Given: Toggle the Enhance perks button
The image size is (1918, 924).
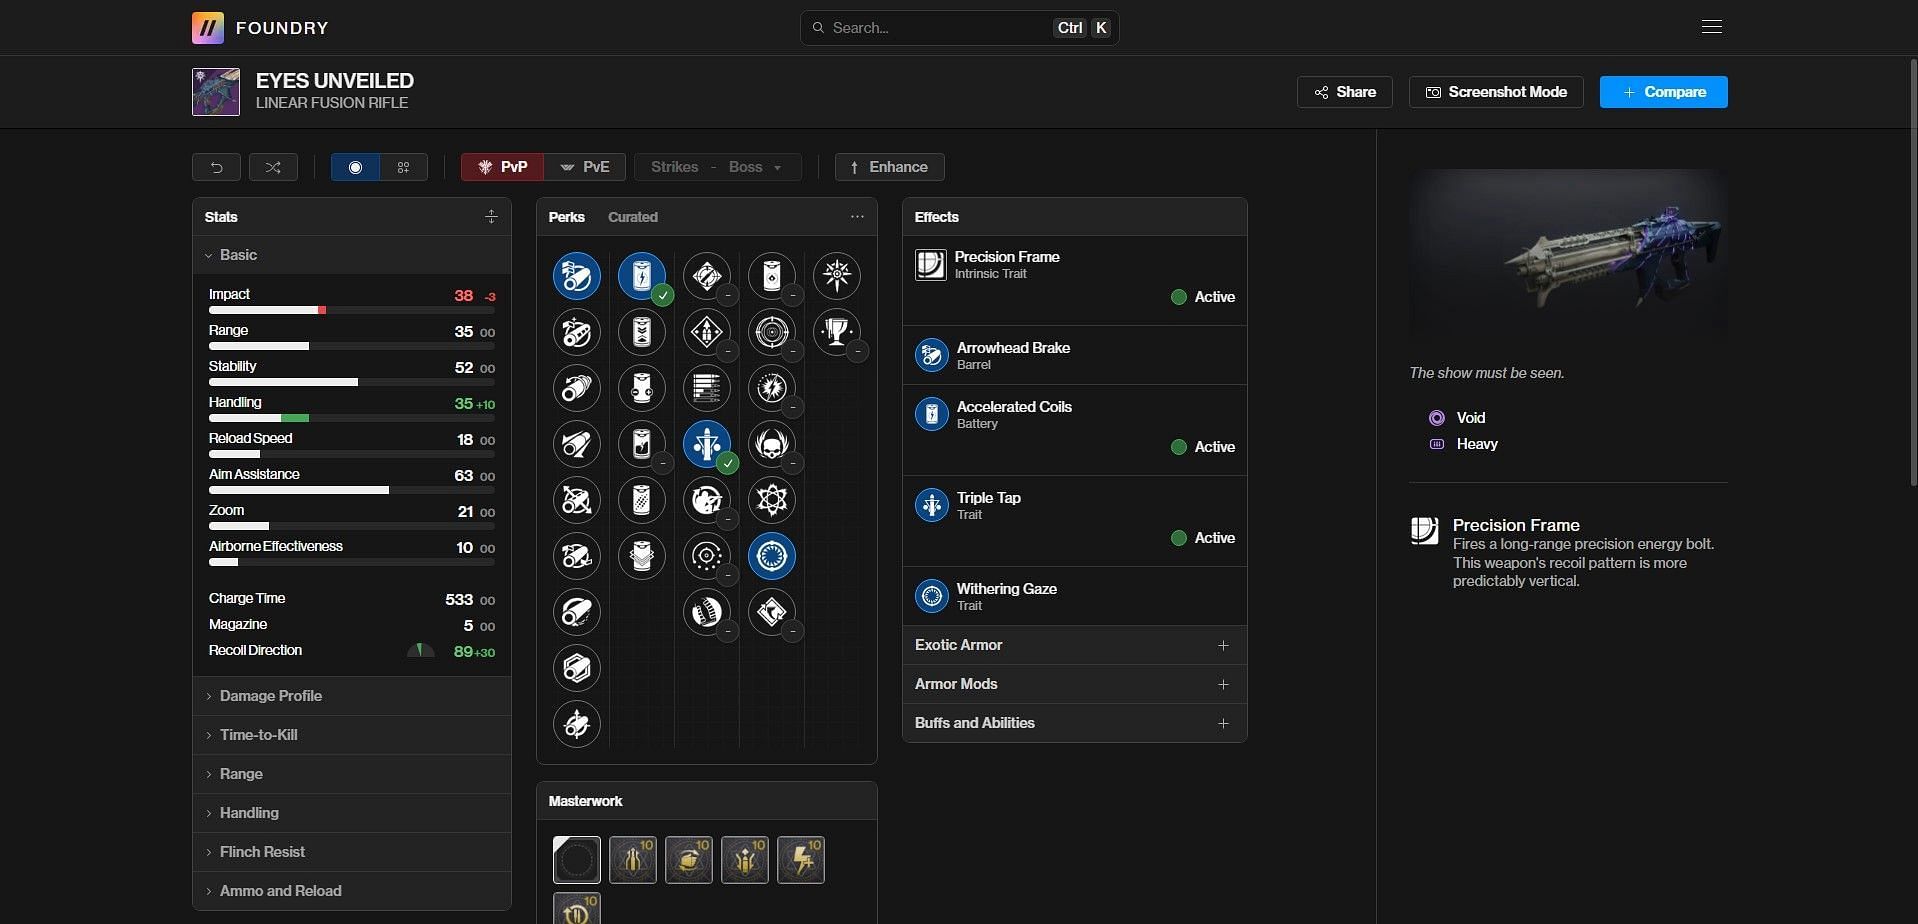Looking at the screenshot, I should (890, 167).
